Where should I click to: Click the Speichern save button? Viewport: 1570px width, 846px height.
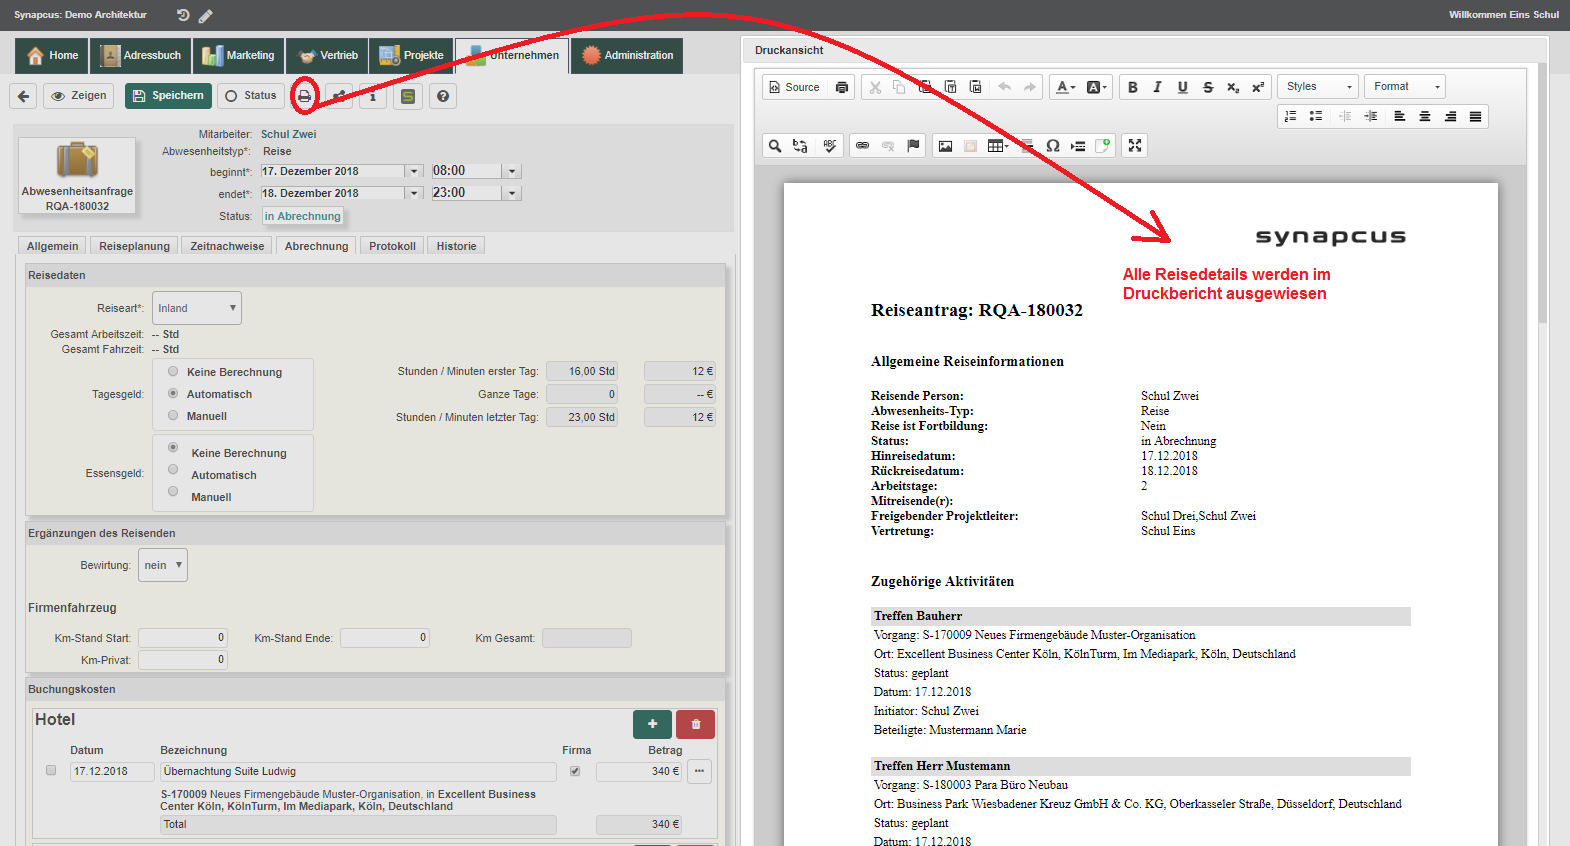click(x=168, y=96)
